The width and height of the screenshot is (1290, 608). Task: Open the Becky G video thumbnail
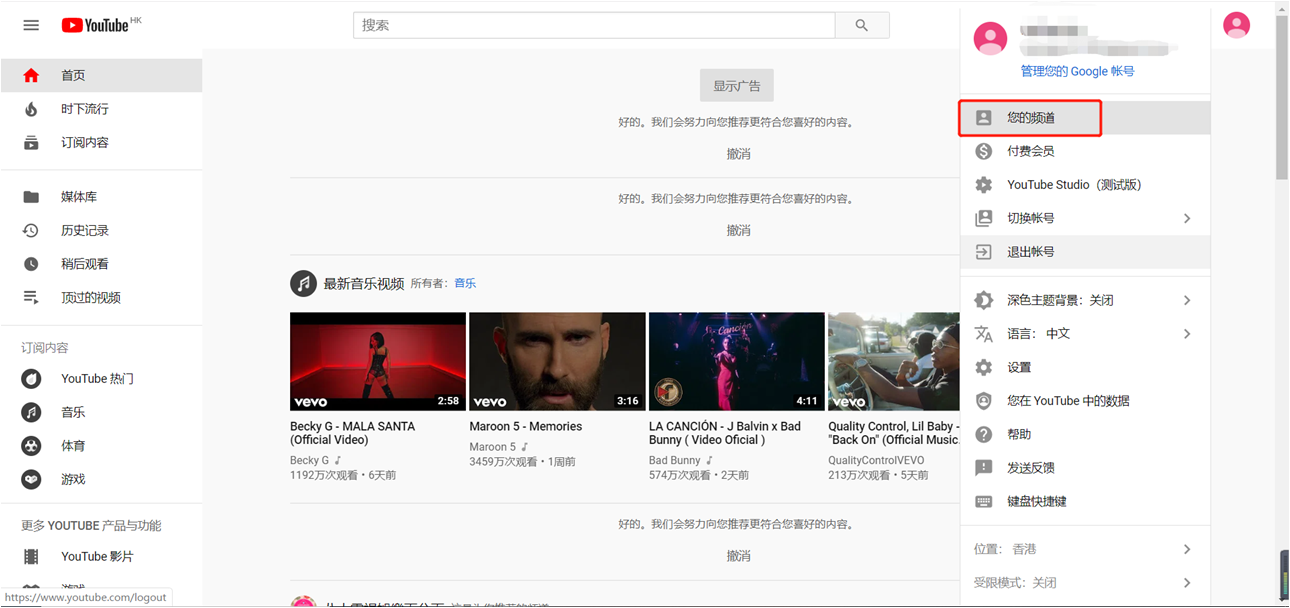(x=378, y=362)
